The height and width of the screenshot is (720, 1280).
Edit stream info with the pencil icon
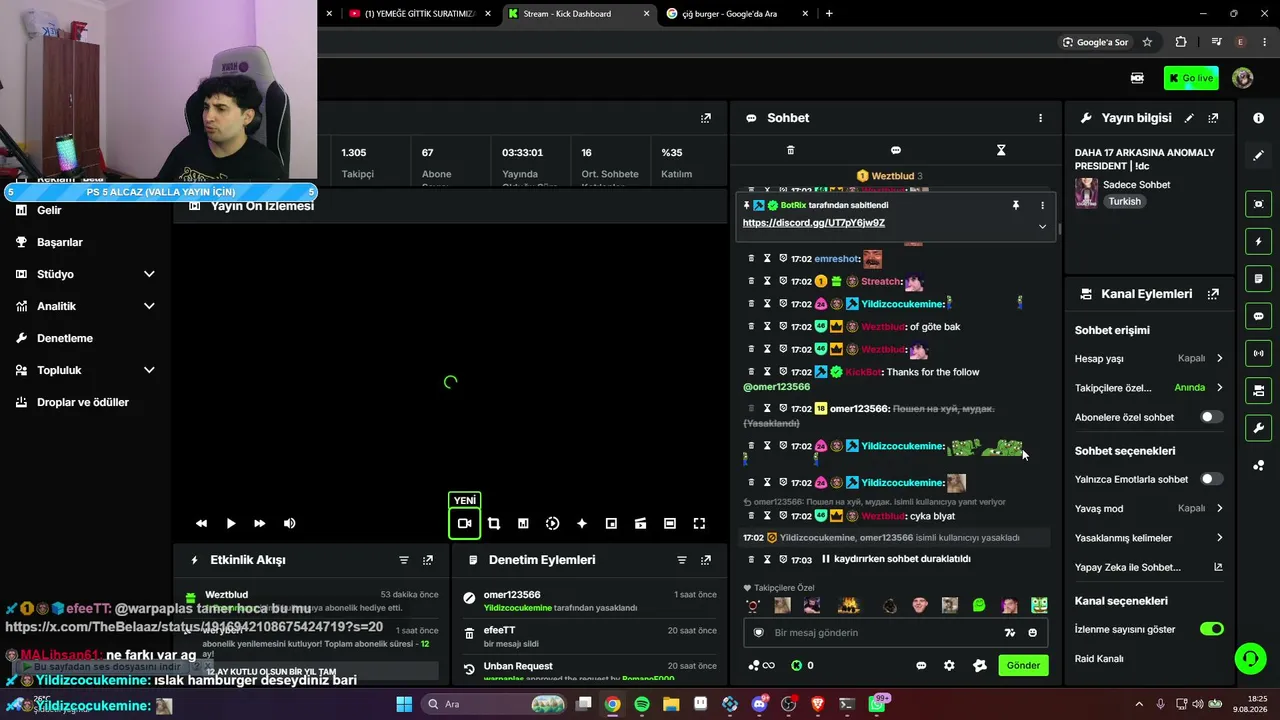1189,118
